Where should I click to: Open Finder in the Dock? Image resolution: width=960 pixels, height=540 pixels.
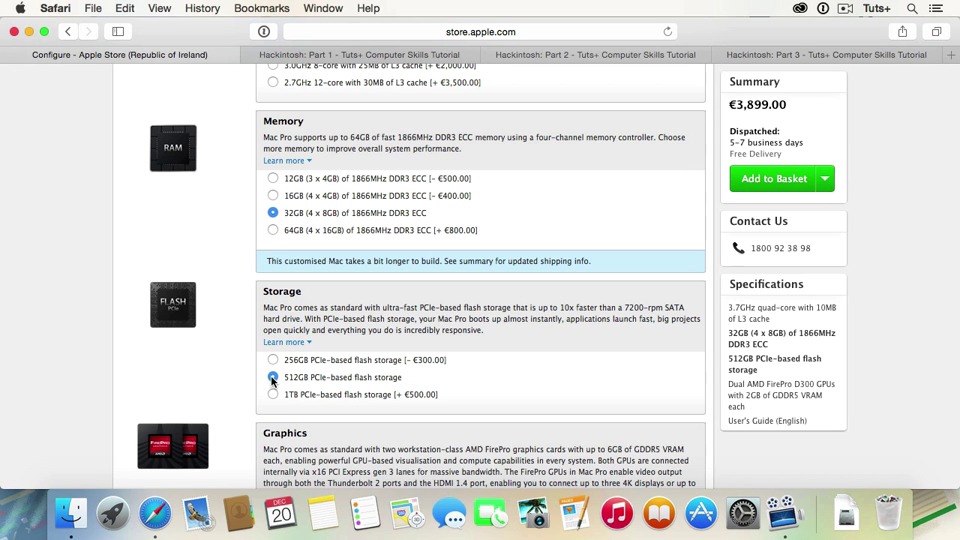tap(71, 513)
